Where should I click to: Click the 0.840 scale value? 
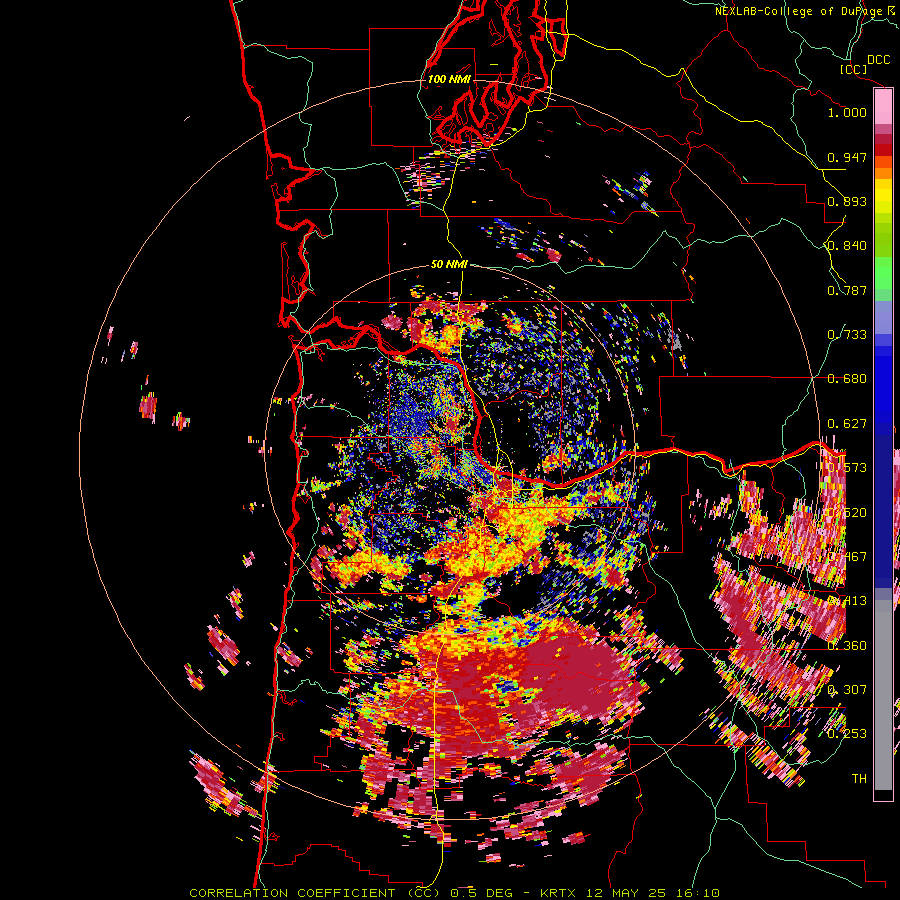tap(847, 246)
